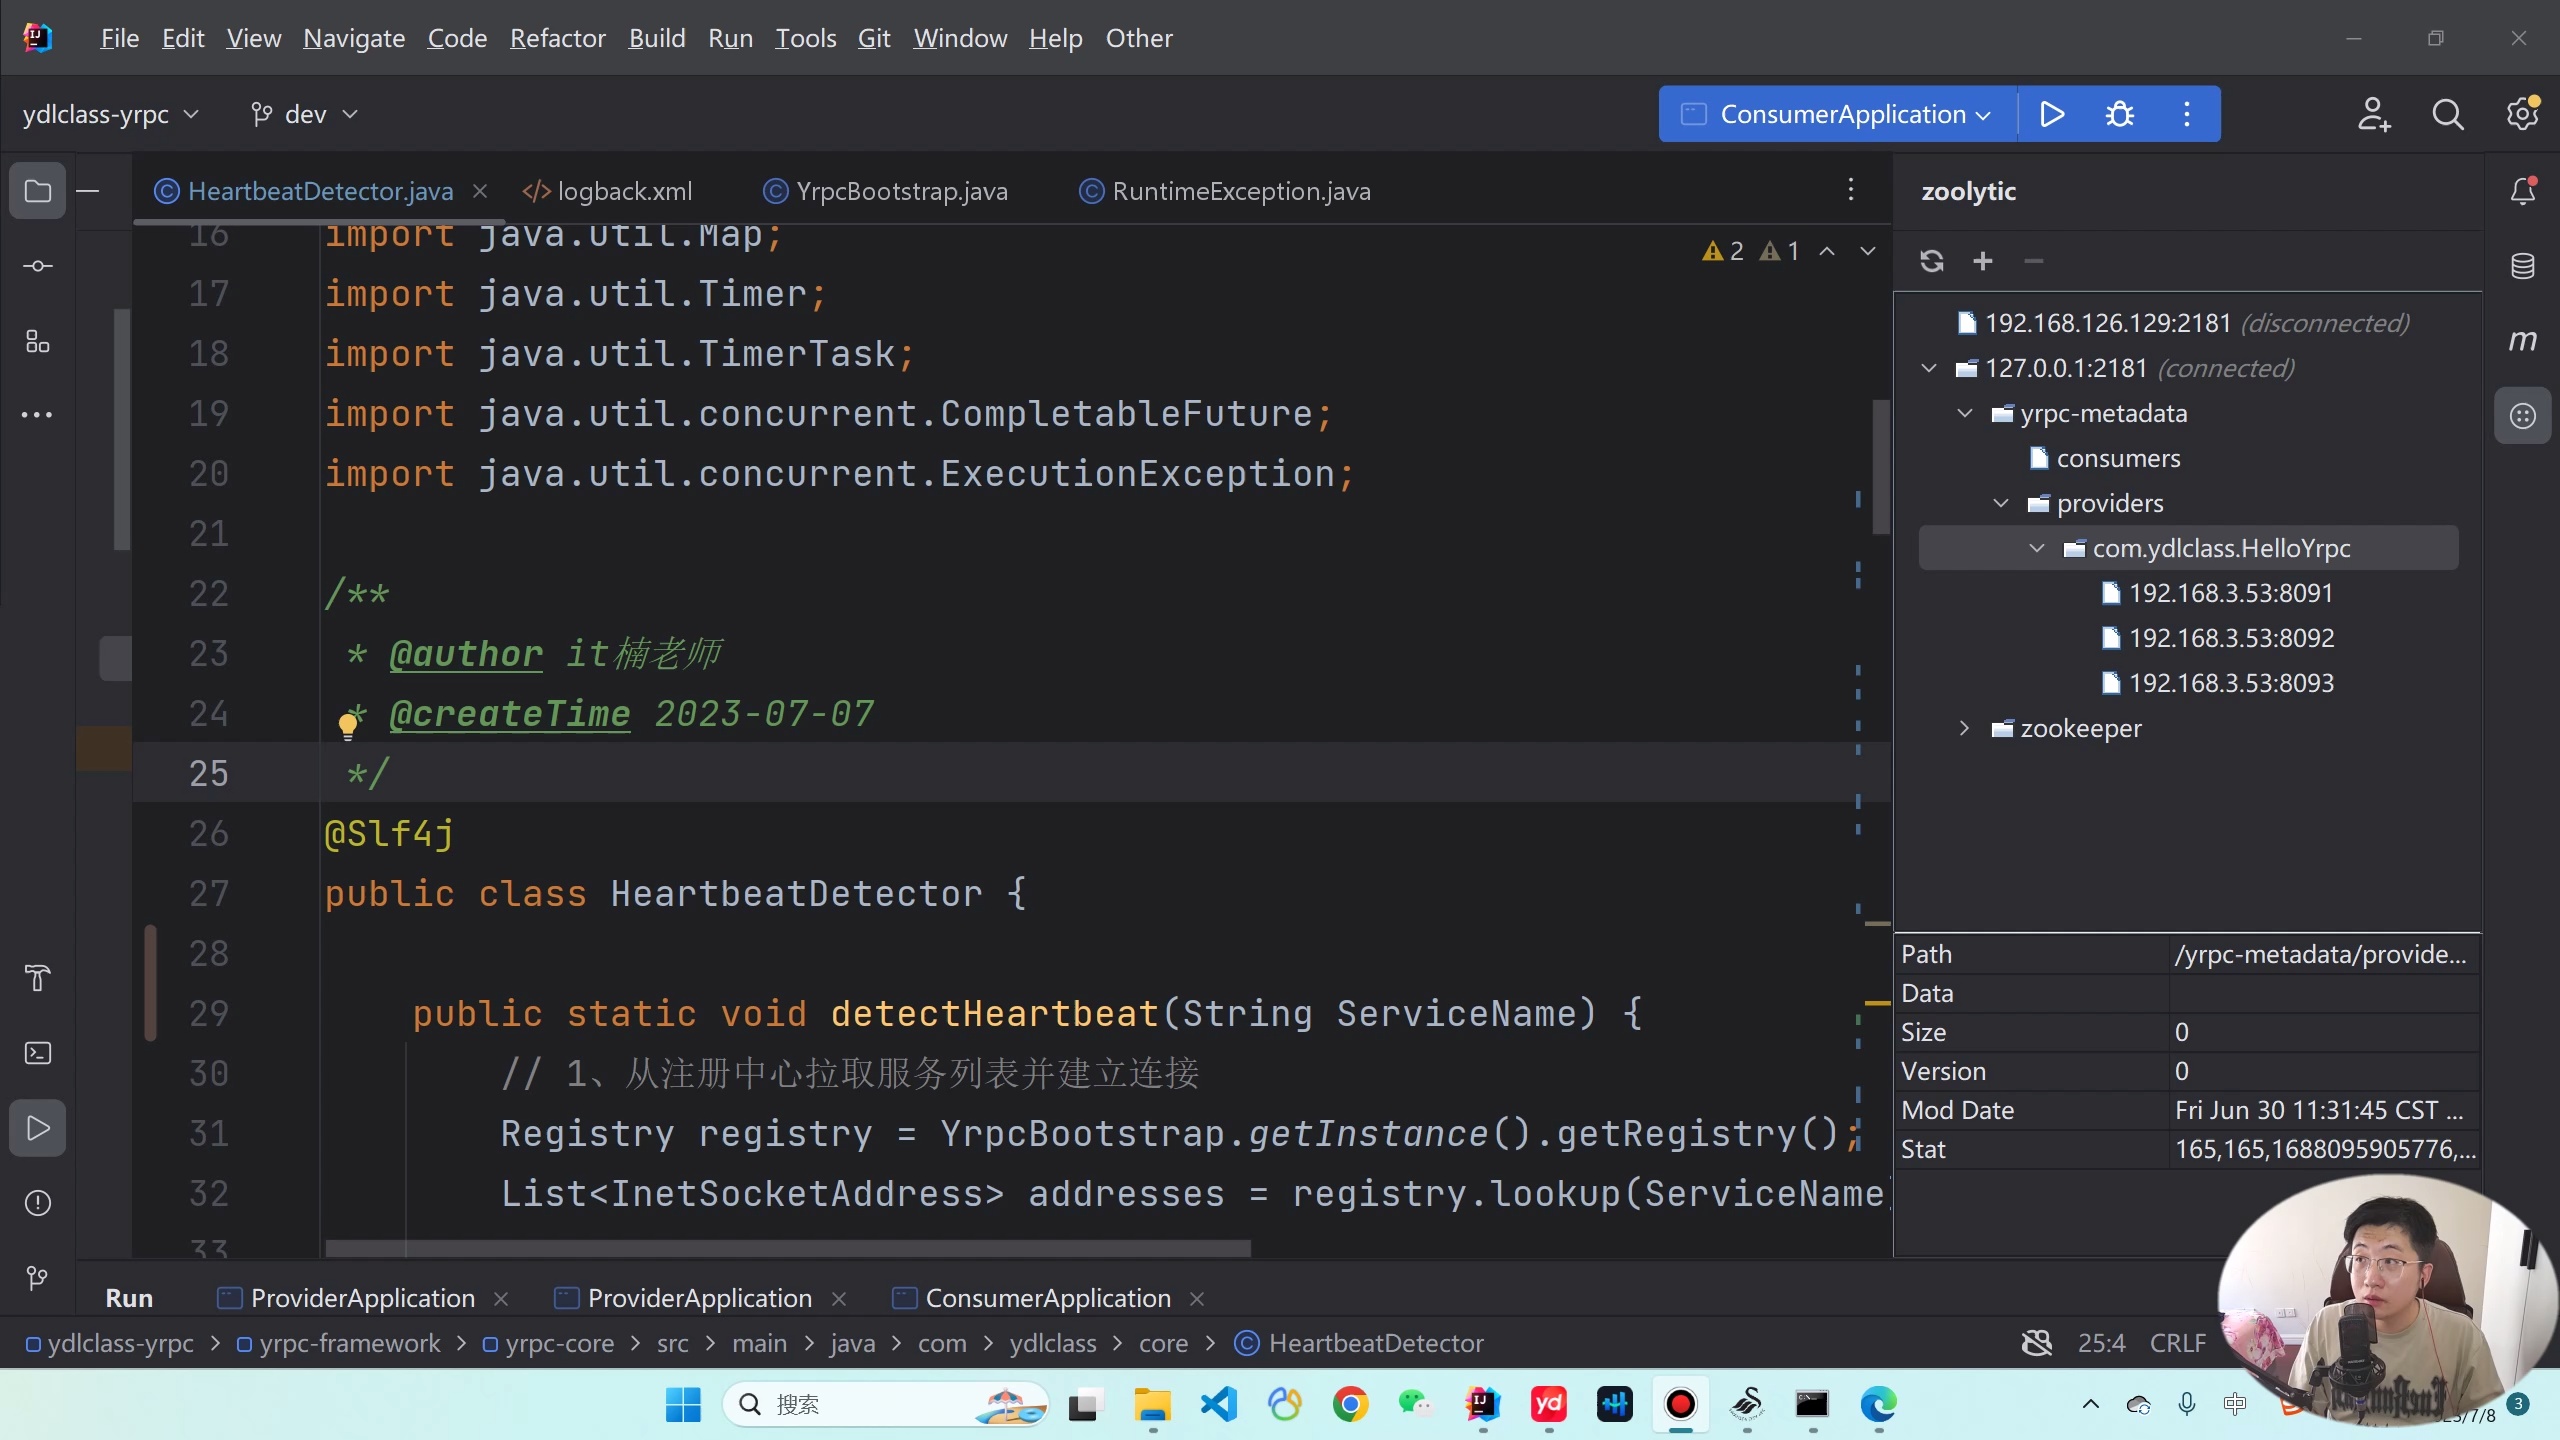
Task: Add a new connection with plus icon
Action: tap(1982, 261)
